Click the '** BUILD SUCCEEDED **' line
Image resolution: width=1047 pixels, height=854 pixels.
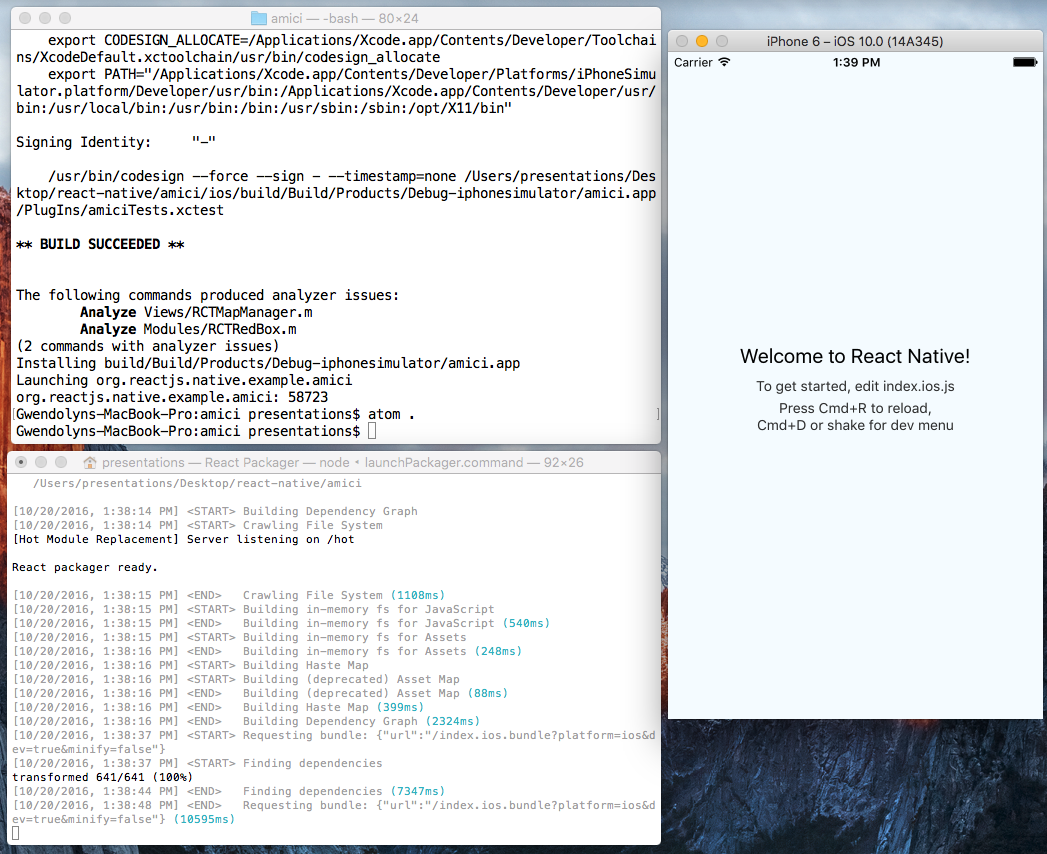100,244
